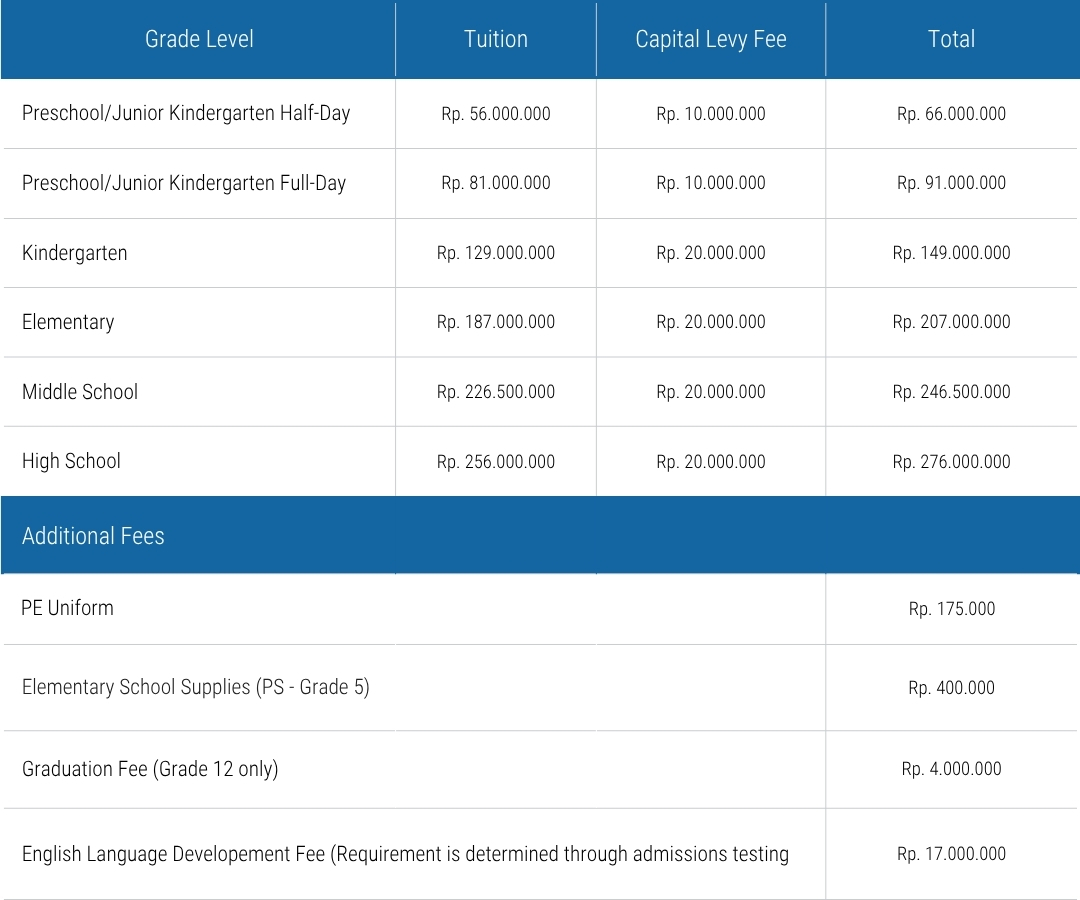The width and height of the screenshot is (1080, 900).
Task: Click the English Language Development Fee label
Action: (x=405, y=854)
